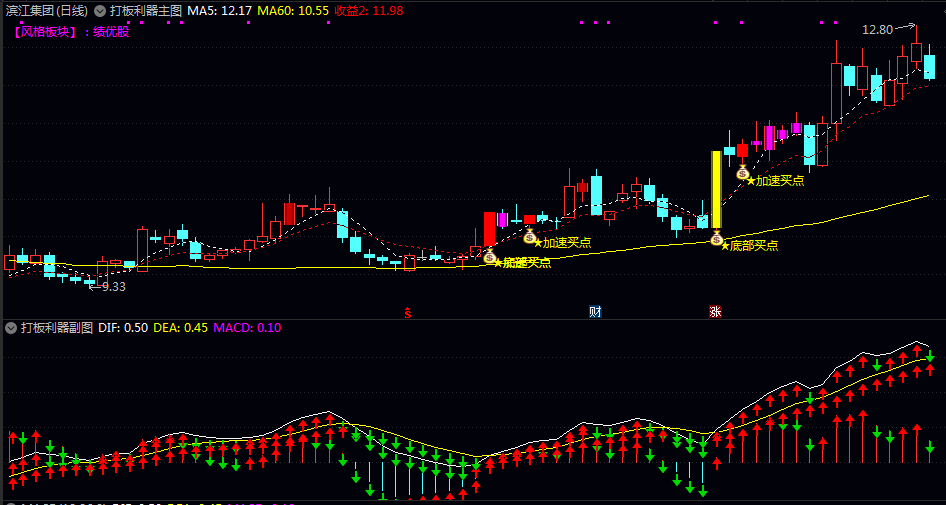
Task: Select 滨江集团(日线) stock title
Action: [46, 11]
